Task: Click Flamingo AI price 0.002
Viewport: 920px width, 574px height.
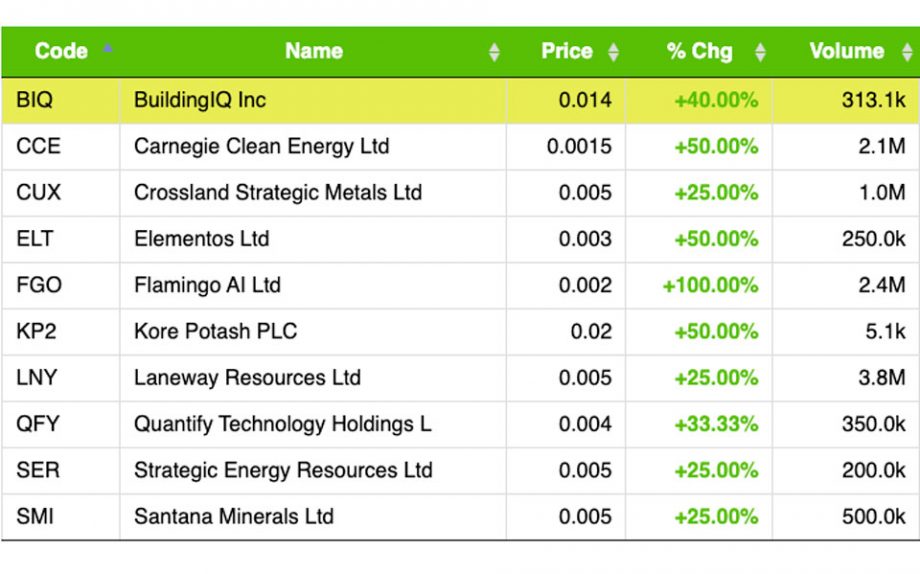Action: coord(585,285)
